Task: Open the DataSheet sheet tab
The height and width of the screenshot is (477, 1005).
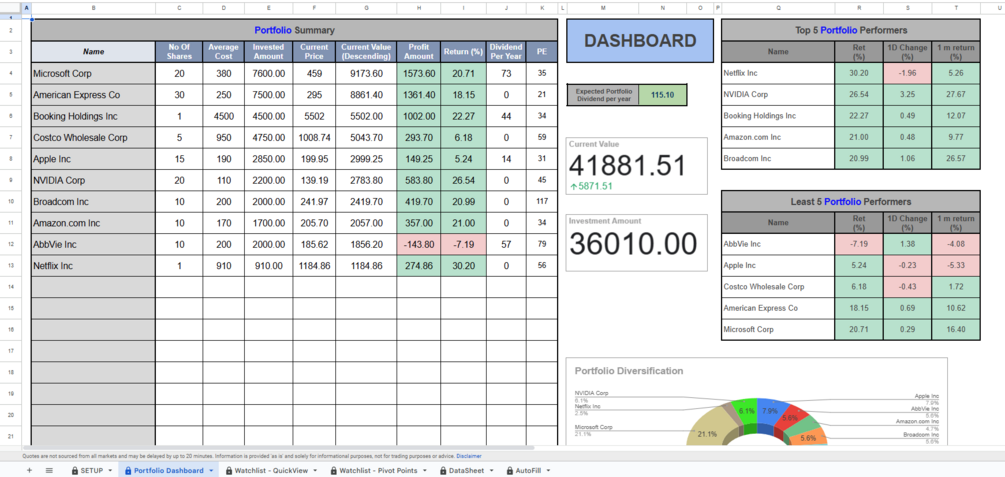Action: tap(467, 471)
